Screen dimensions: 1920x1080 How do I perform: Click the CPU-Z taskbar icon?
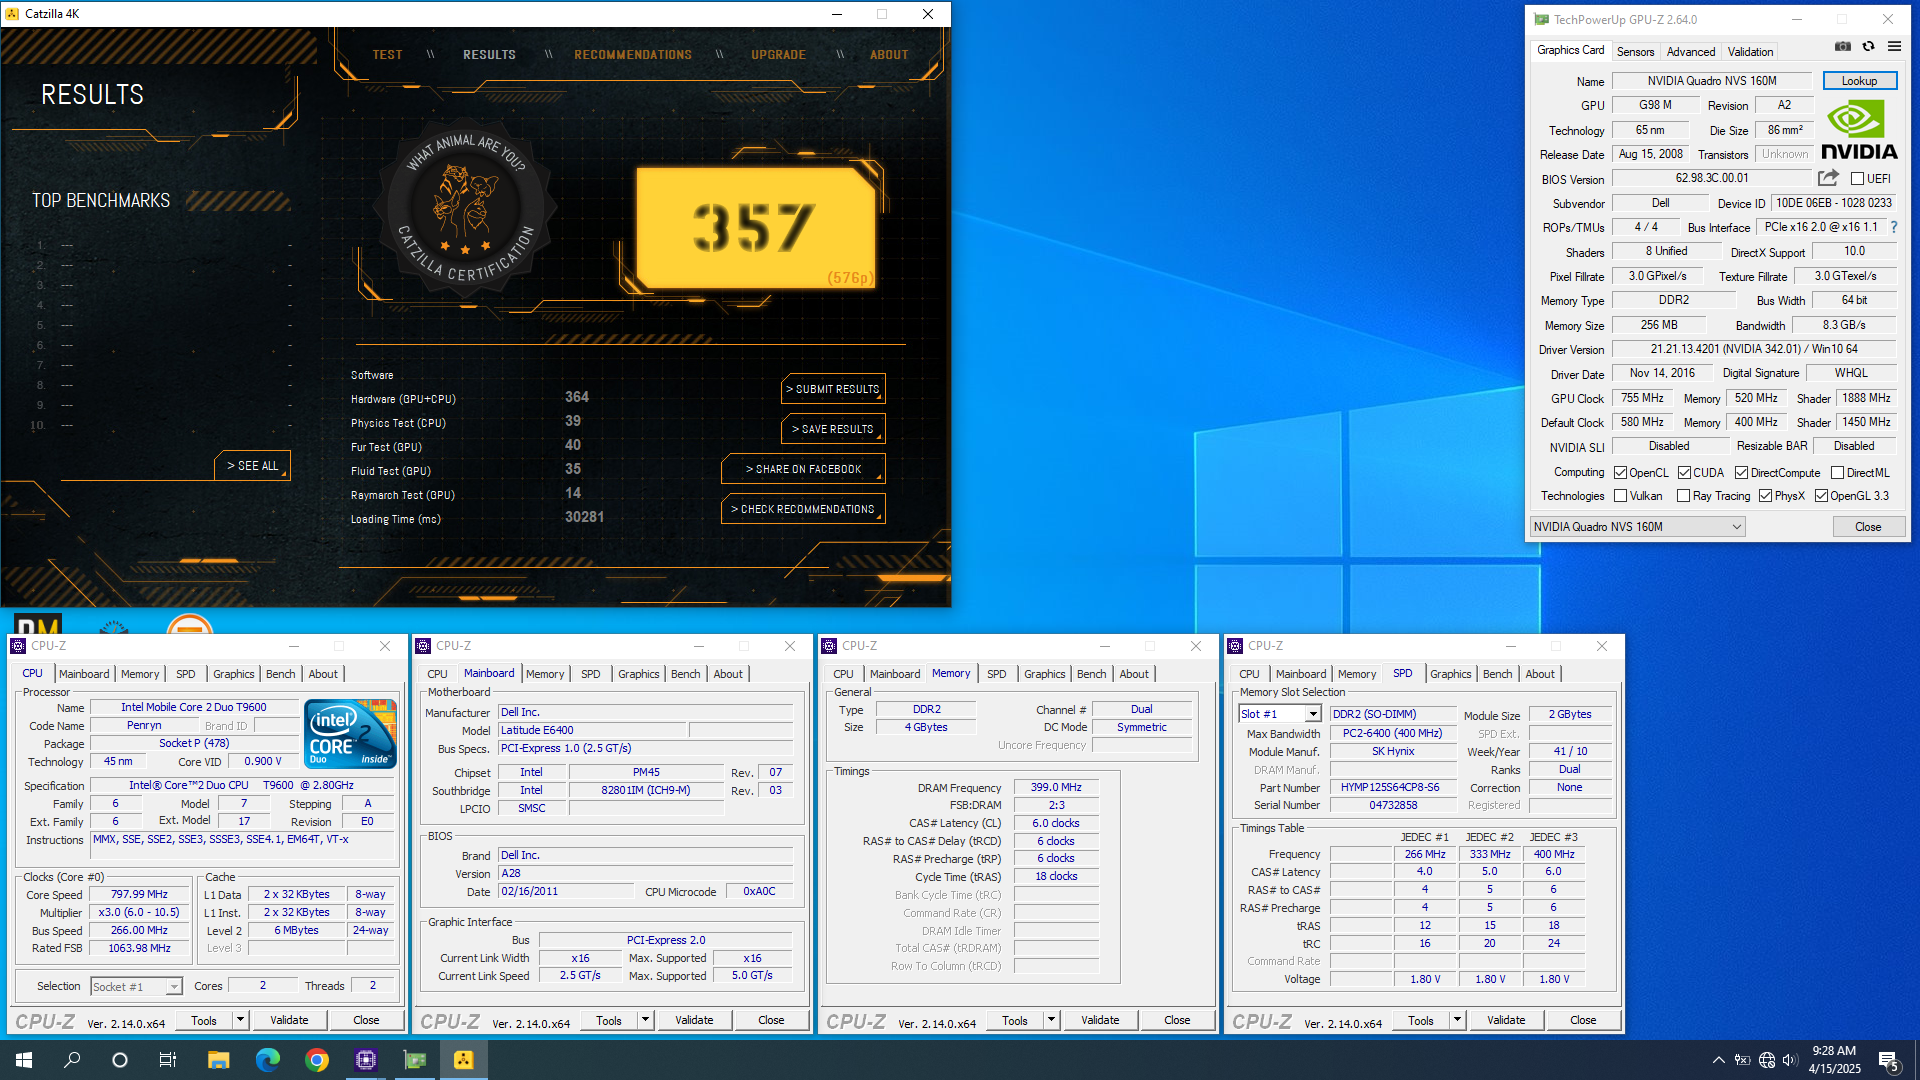(x=365, y=1060)
